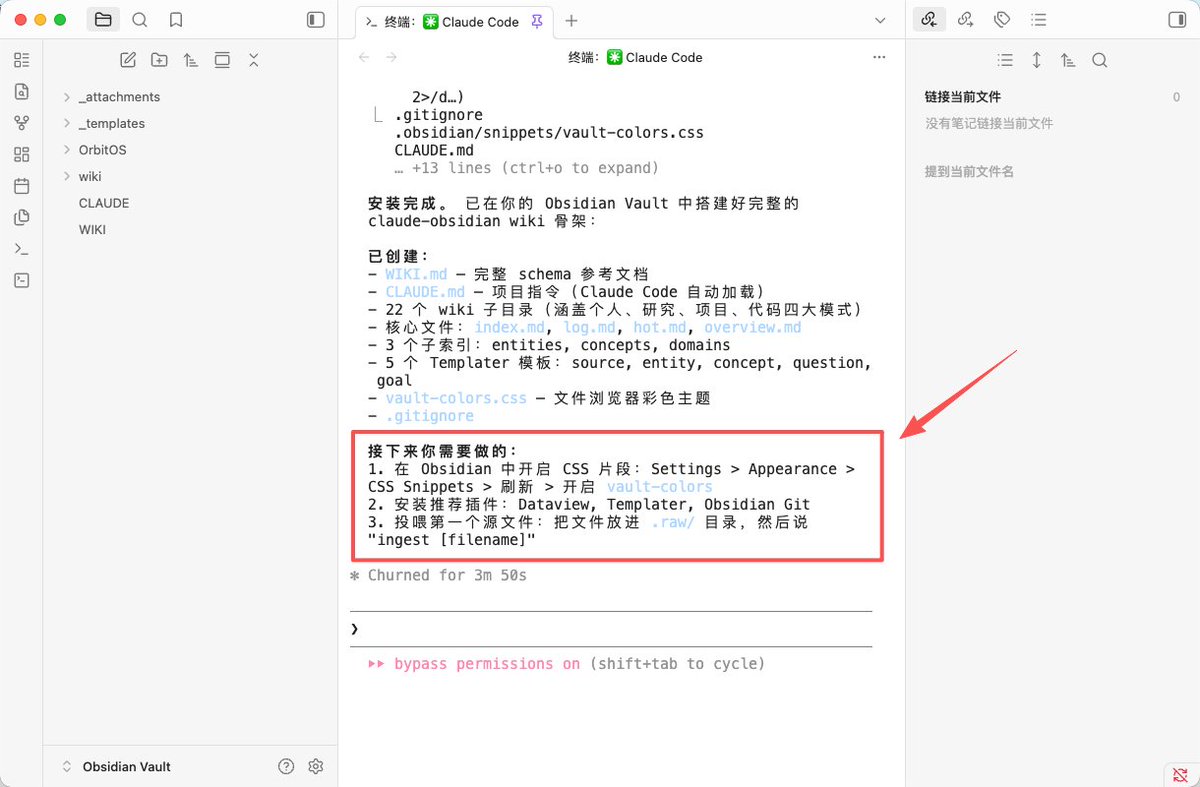Viewport: 1200px width, 787px height.
Task: Change backlinks sort order icon
Action: 1068,60
